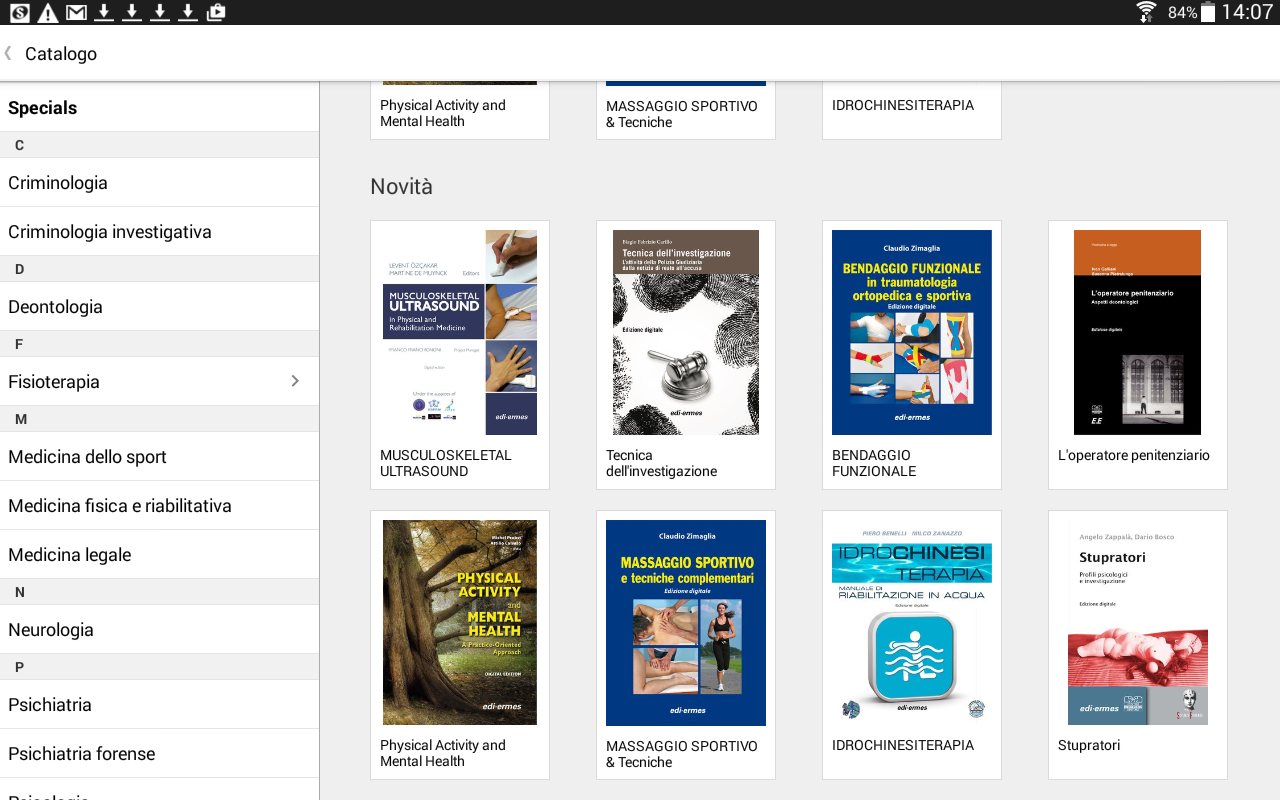Viewport: 1280px width, 800px height.
Task: Tap the battery status icon
Action: [1208, 12]
